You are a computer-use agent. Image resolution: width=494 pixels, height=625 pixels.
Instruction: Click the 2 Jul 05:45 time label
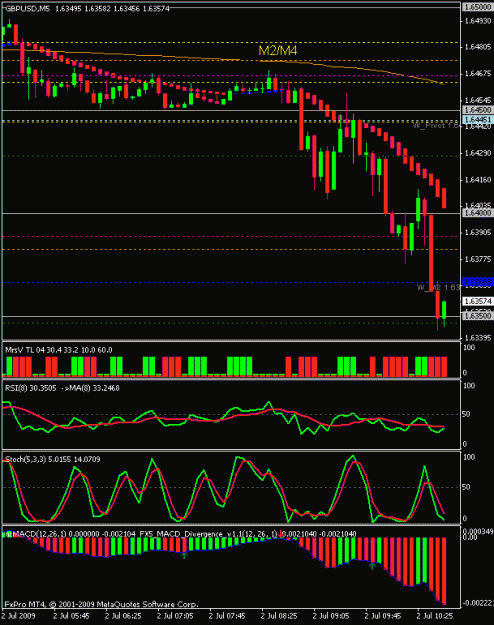(x=71, y=616)
